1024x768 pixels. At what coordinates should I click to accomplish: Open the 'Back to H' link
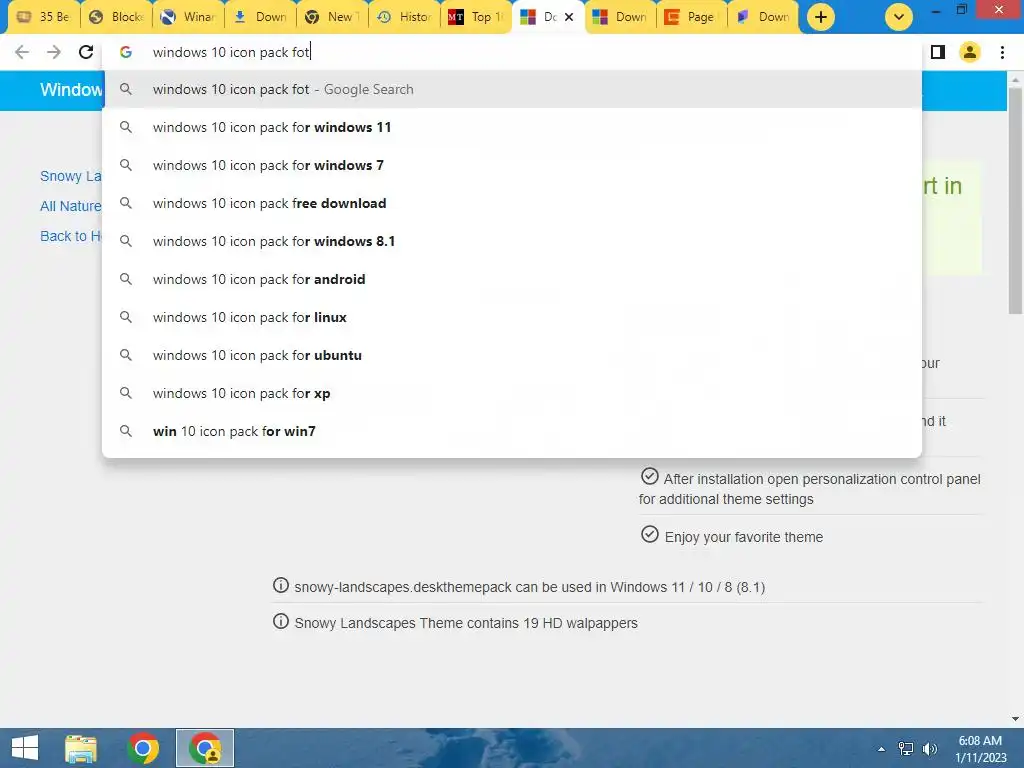pyautogui.click(x=71, y=236)
